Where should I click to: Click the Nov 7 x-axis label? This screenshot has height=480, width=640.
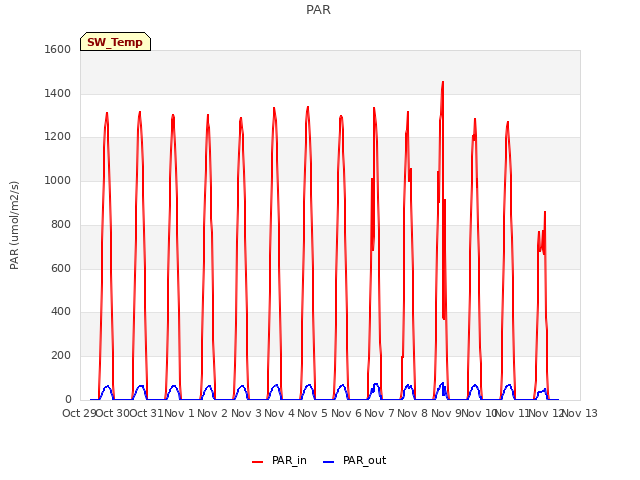pyautogui.click(x=379, y=413)
